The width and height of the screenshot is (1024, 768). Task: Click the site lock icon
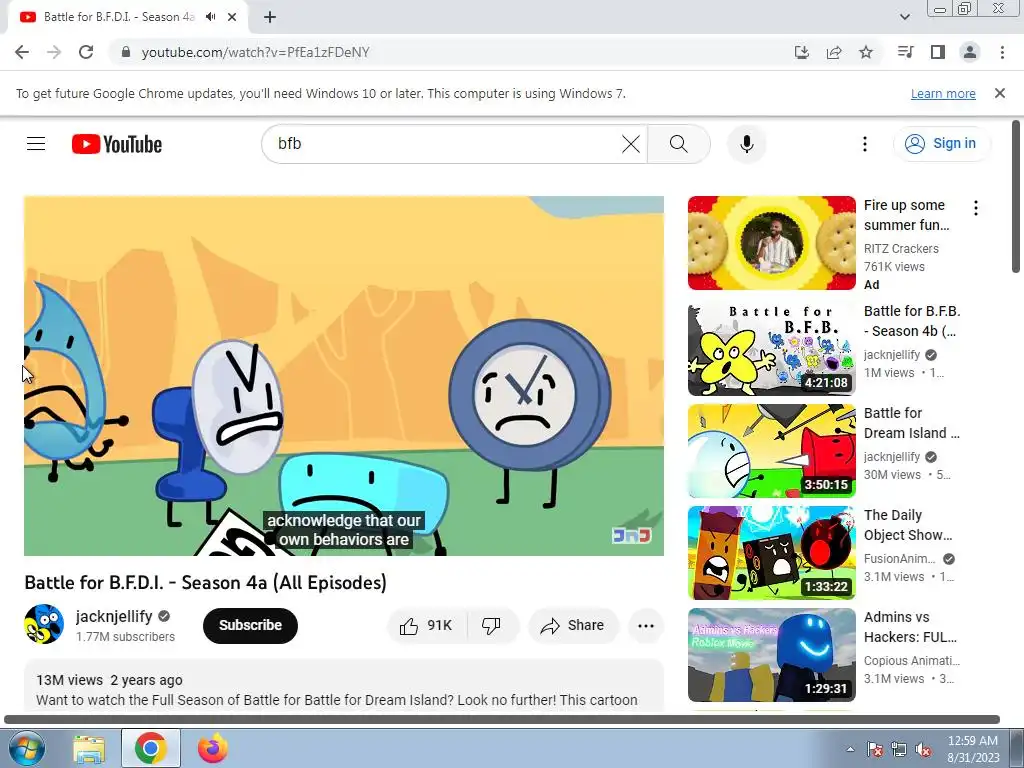(126, 52)
